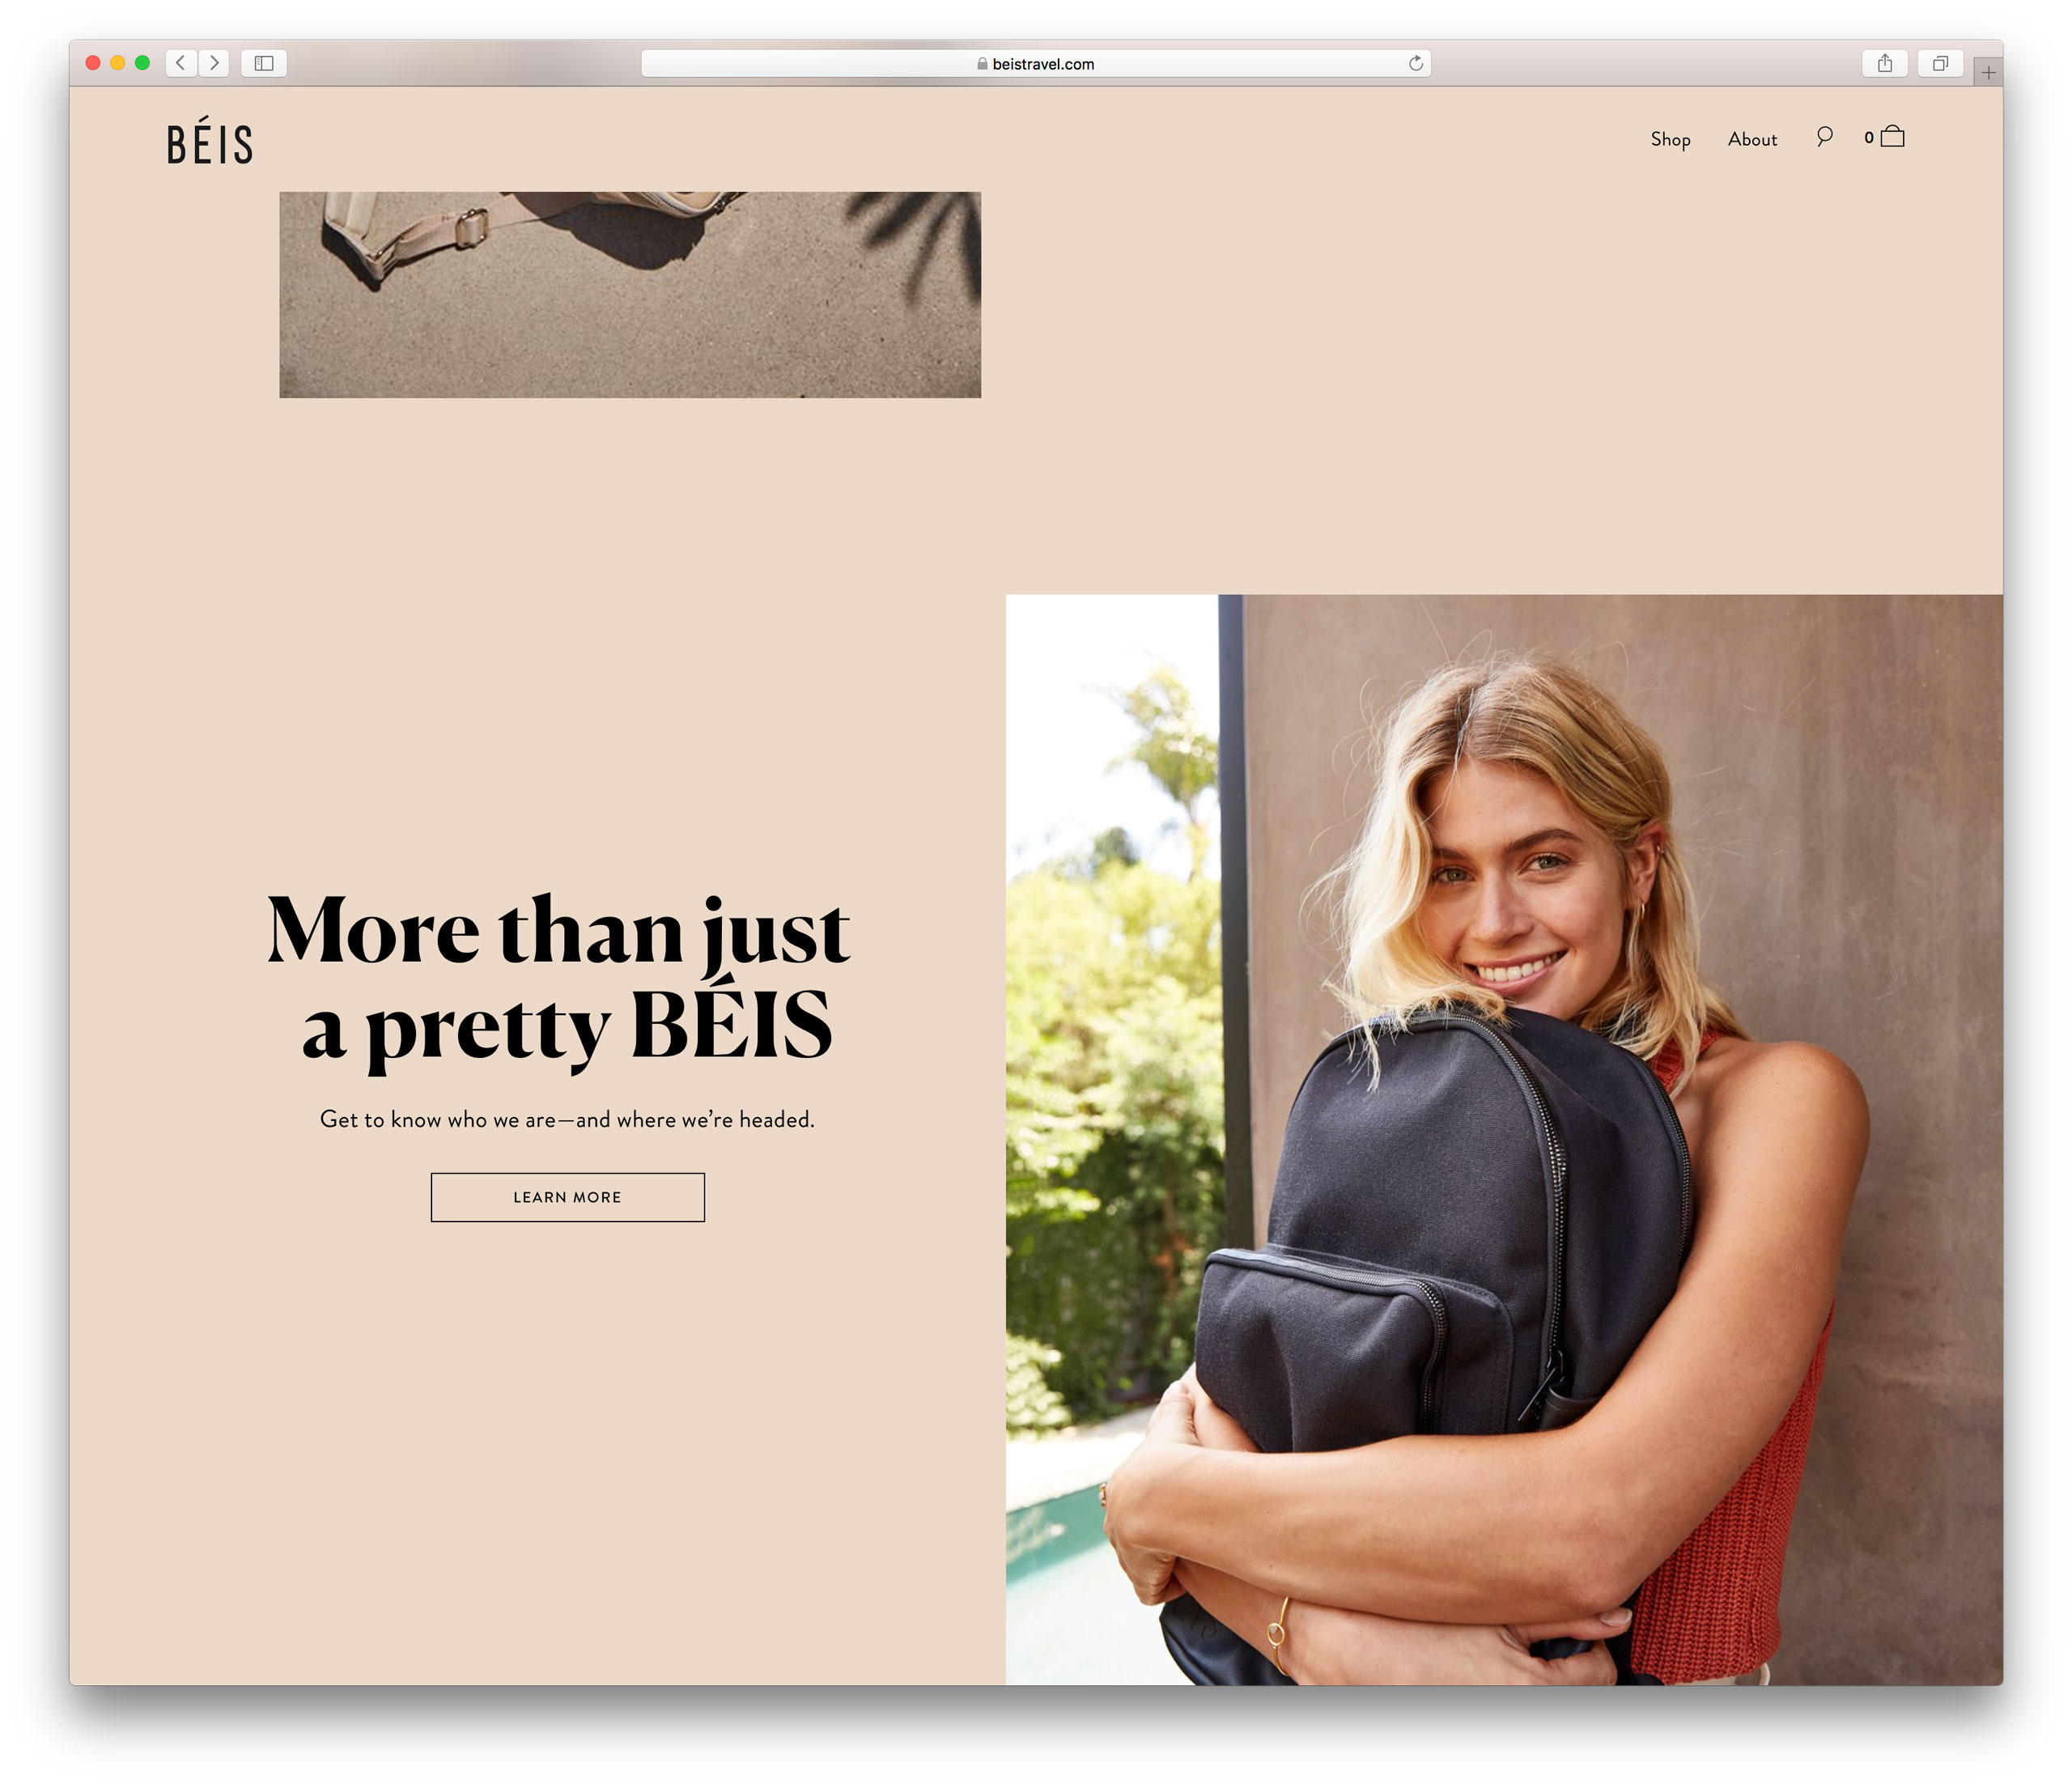Click the LEARN MORE button
The image size is (2072, 1784).
[x=567, y=1197]
